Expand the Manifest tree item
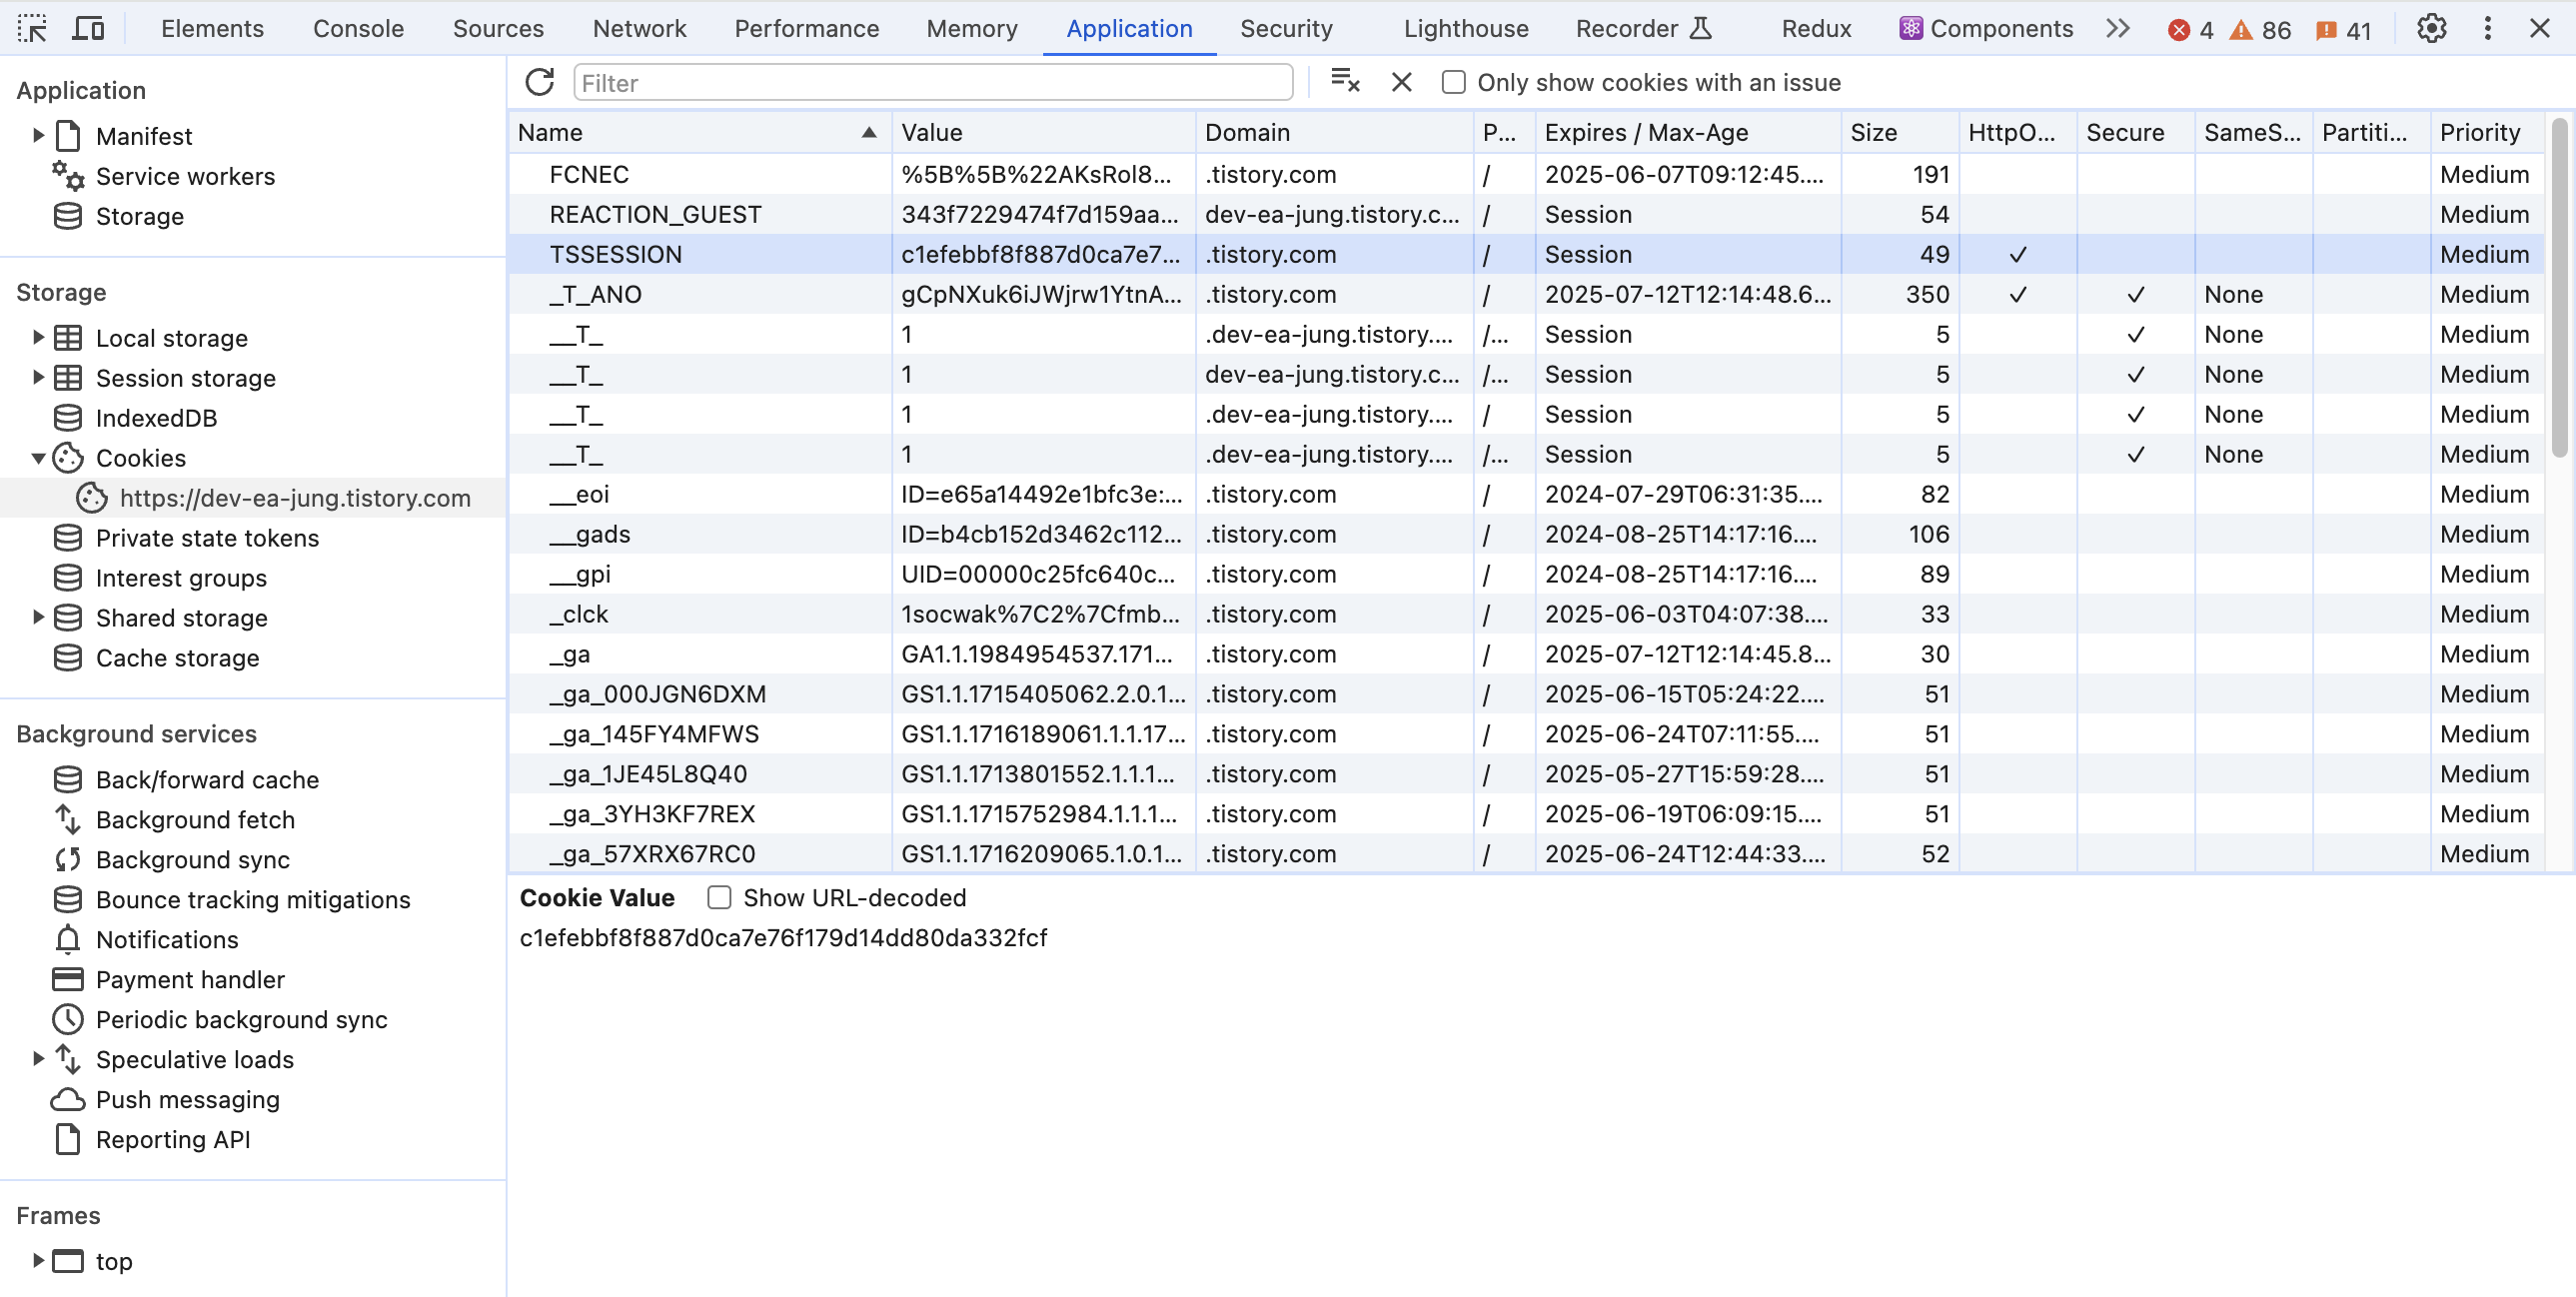Viewport: 2576px width, 1297px height. (x=38, y=135)
